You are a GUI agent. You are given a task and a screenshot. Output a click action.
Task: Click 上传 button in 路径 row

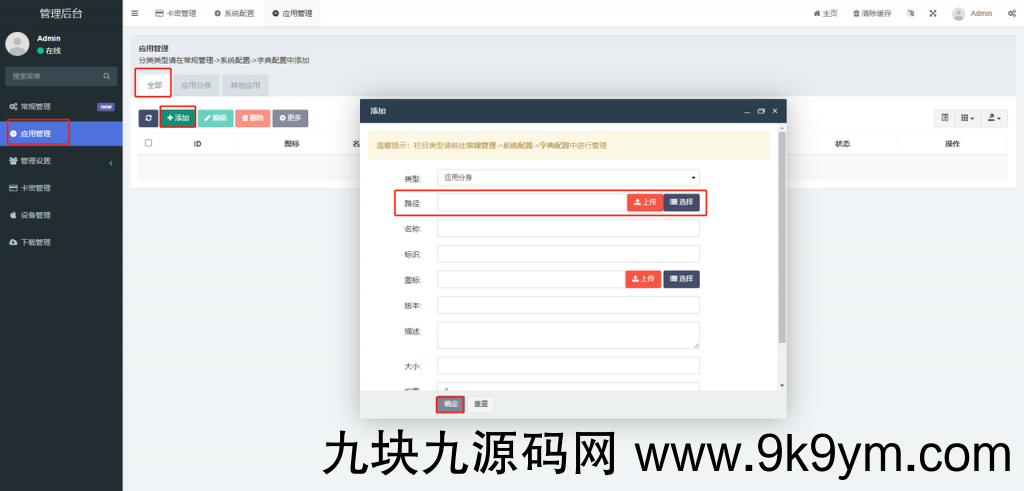645,202
